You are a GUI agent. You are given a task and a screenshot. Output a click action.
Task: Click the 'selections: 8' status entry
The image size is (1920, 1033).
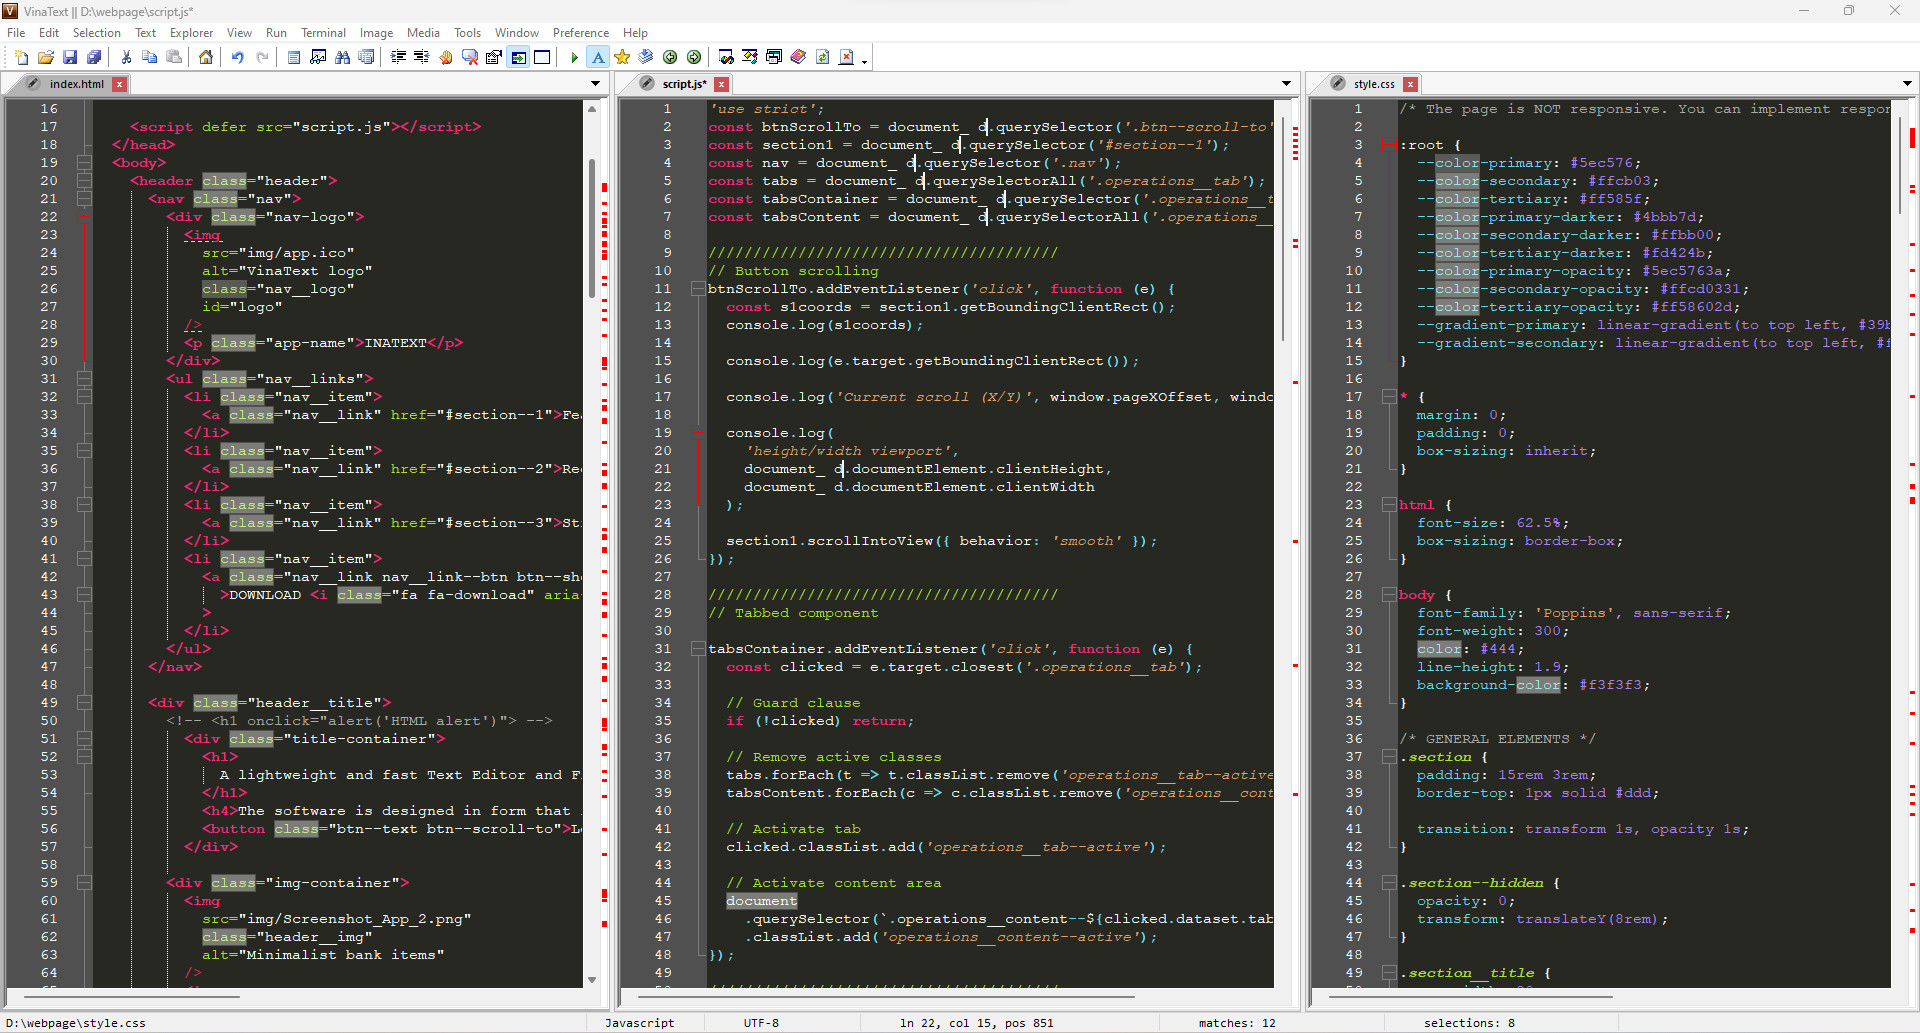pyautogui.click(x=1469, y=1023)
